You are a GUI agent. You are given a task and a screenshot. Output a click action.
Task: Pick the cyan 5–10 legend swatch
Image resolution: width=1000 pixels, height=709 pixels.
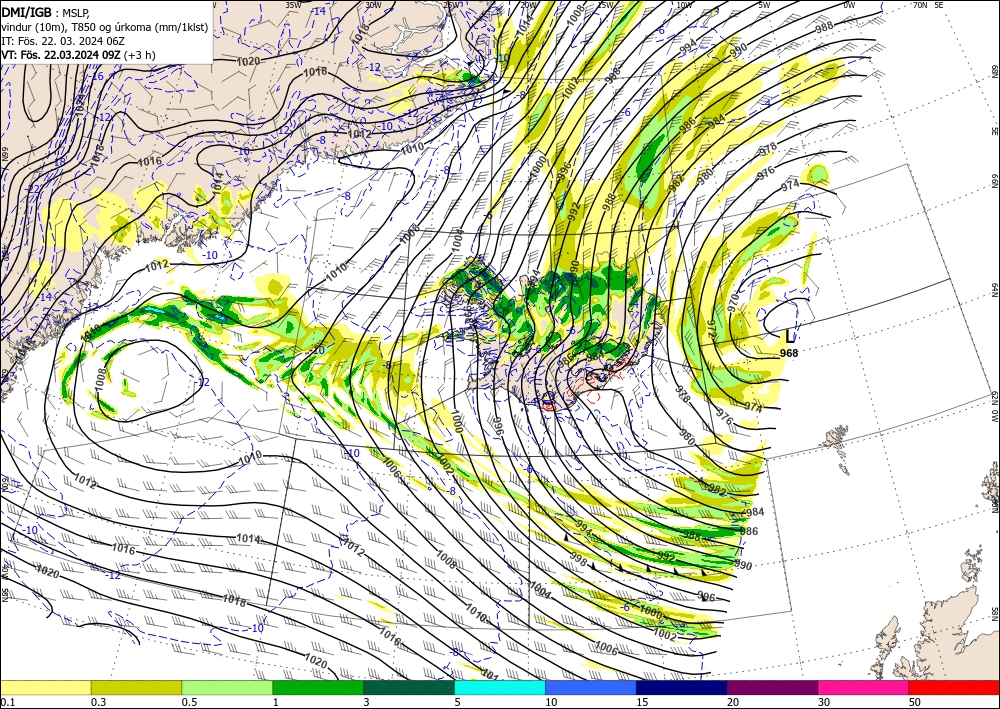[x=500, y=687]
